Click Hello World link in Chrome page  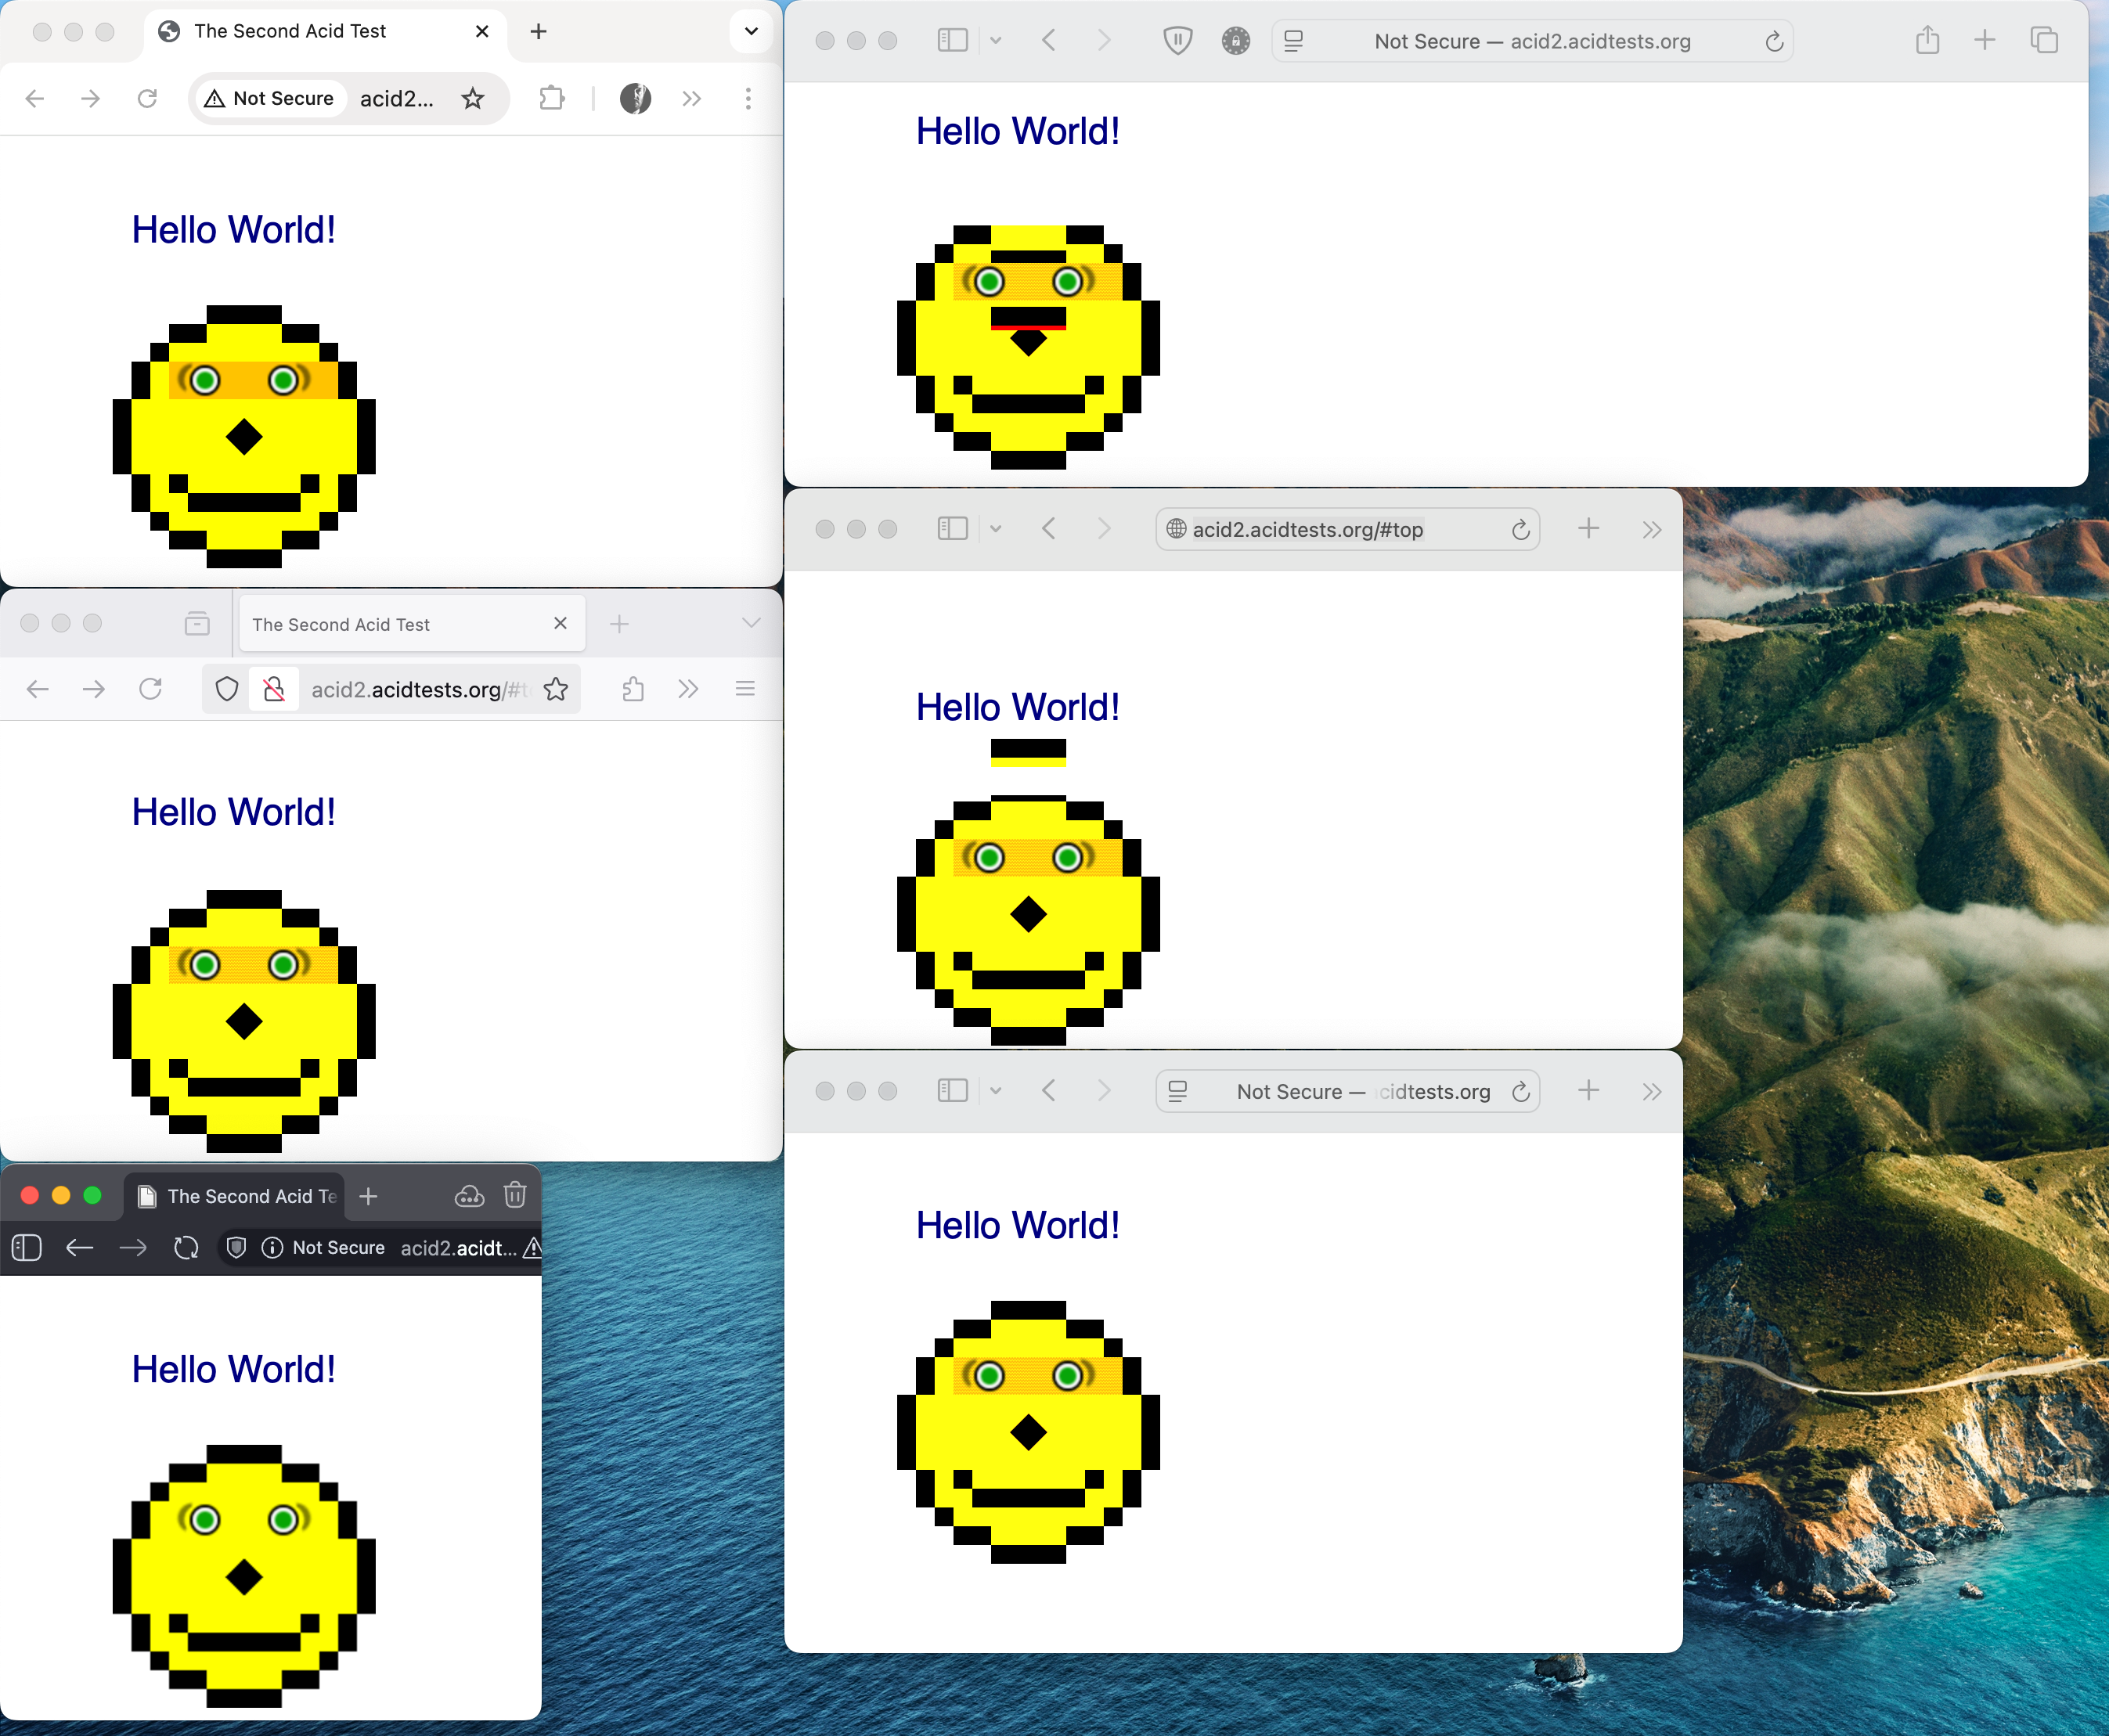pyautogui.click(x=234, y=230)
